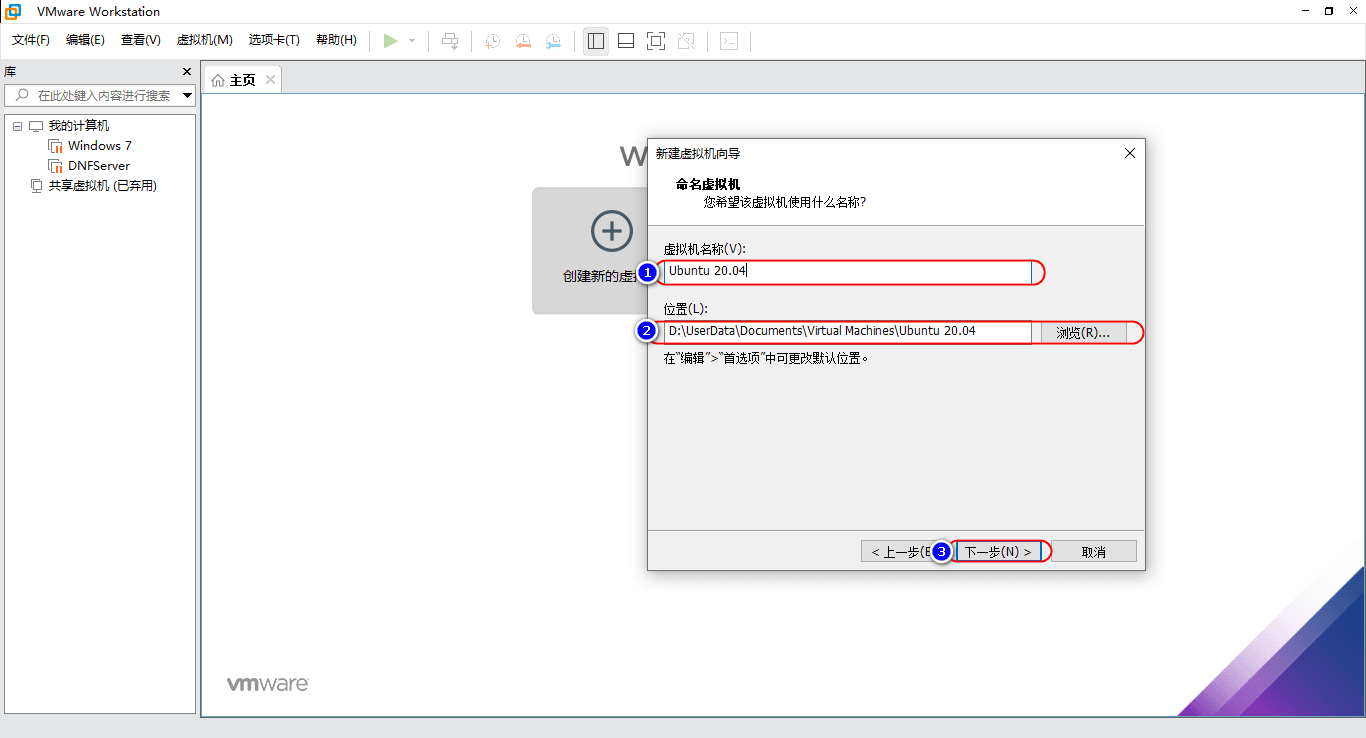Select 共享虚拟机 (已弃用) tree item
The height and width of the screenshot is (738, 1366).
pos(103,186)
